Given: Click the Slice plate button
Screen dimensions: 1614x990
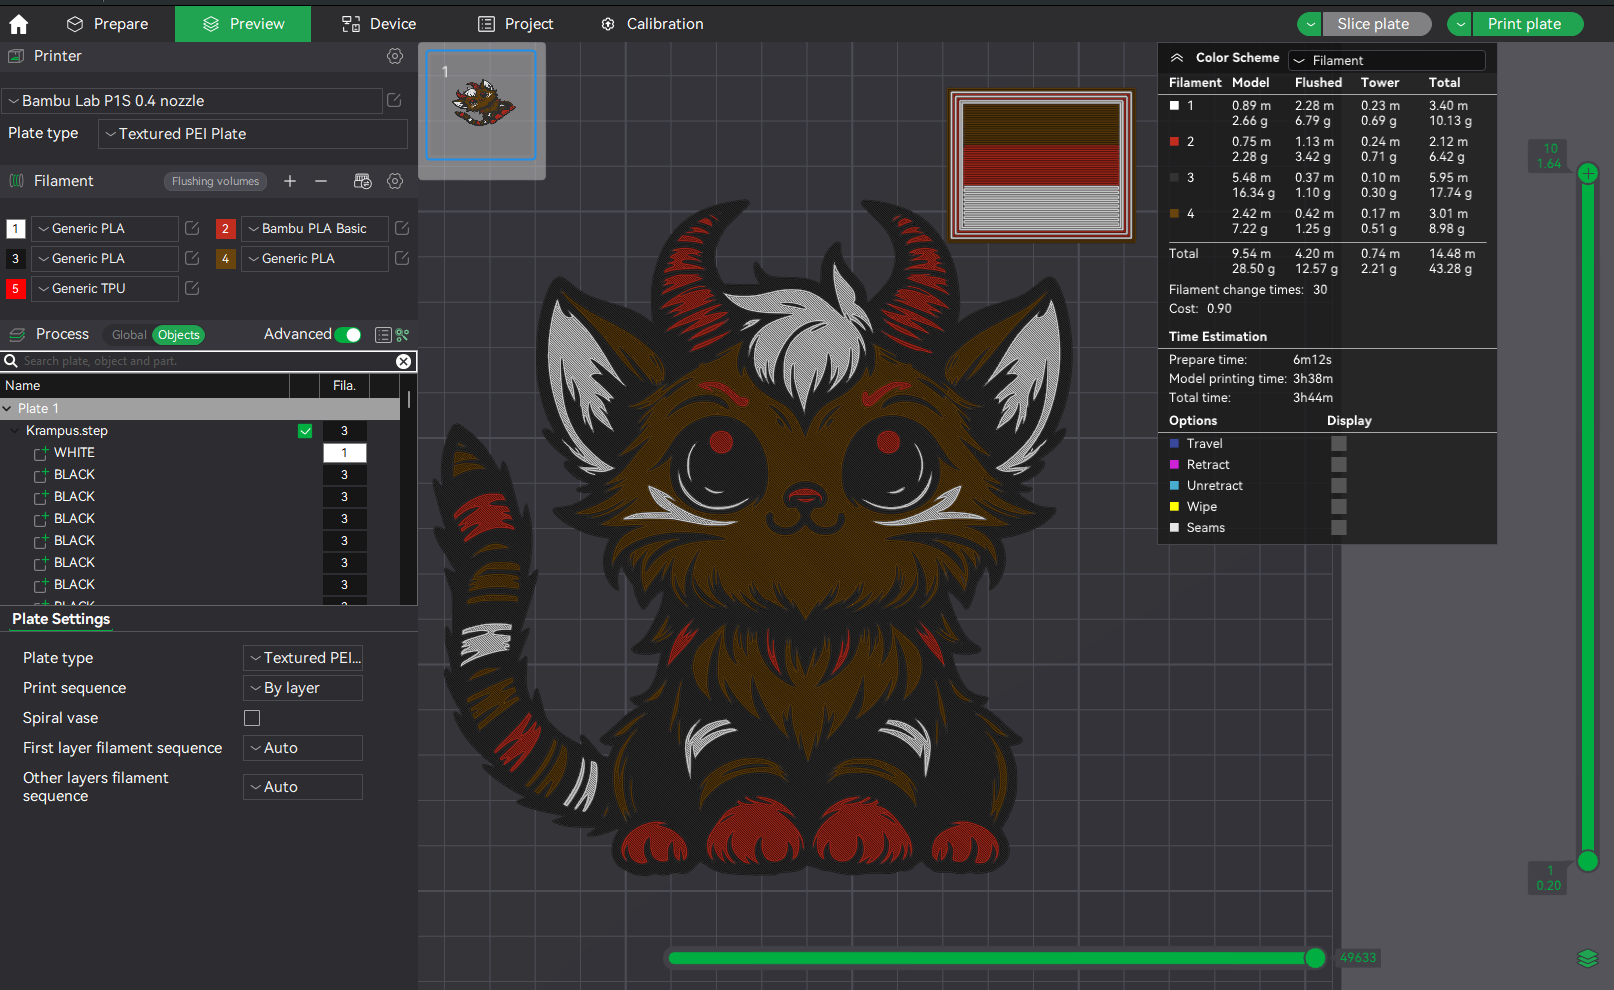Looking at the screenshot, I should (1376, 24).
